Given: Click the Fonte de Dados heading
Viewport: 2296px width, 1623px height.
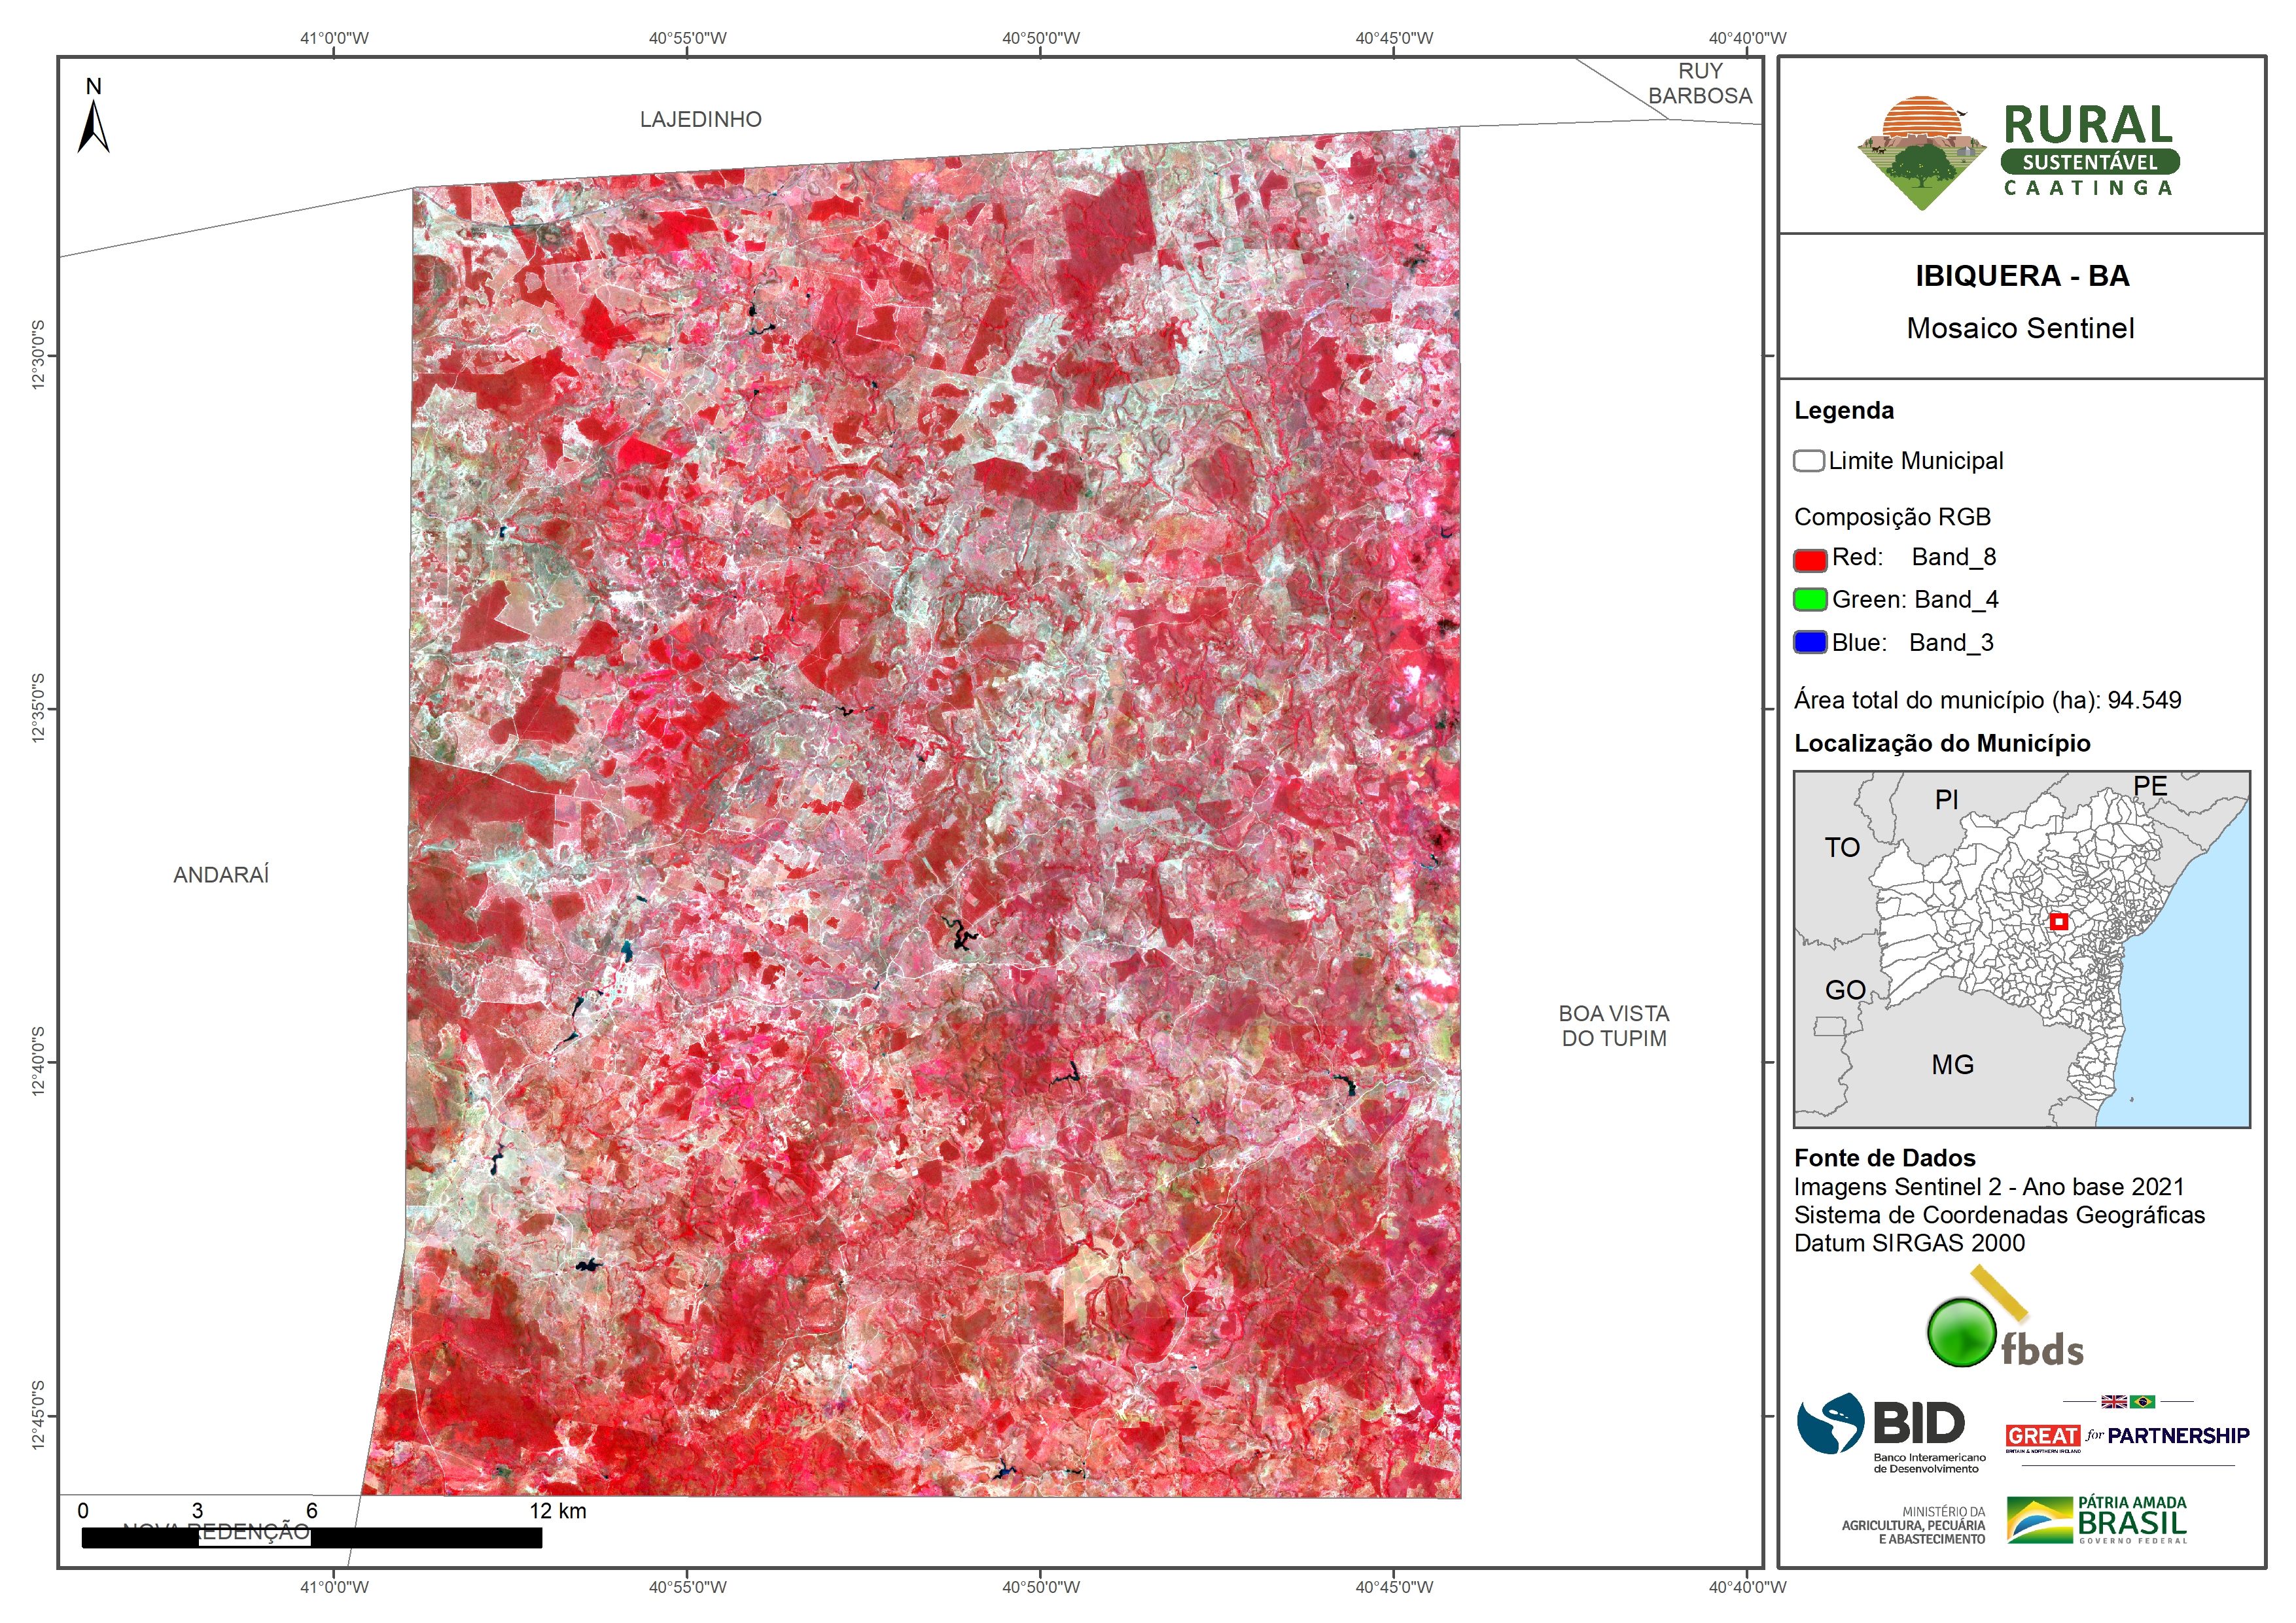Looking at the screenshot, I should 1884,1158.
